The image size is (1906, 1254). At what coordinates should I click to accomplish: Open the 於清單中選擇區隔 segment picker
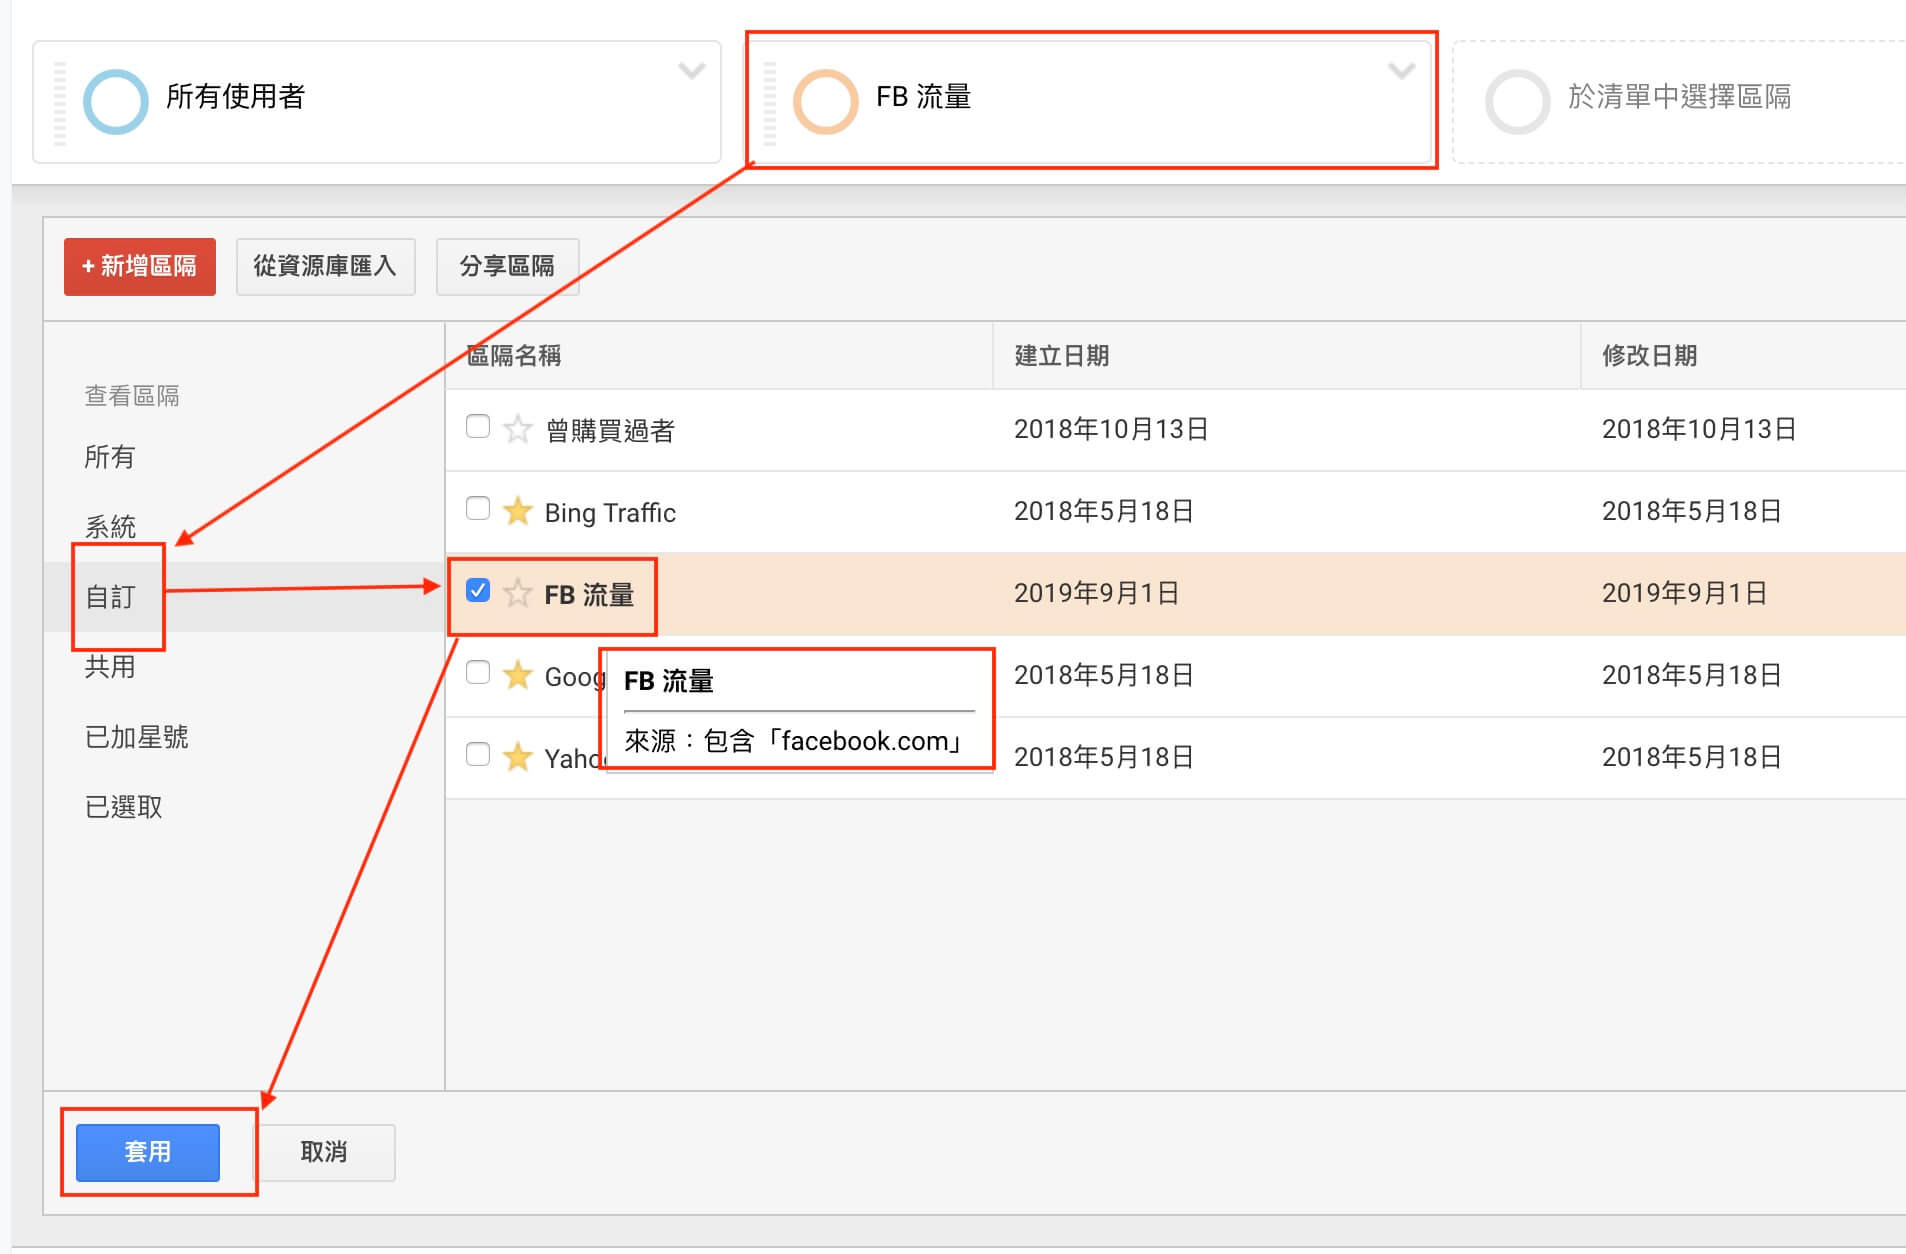(1678, 97)
